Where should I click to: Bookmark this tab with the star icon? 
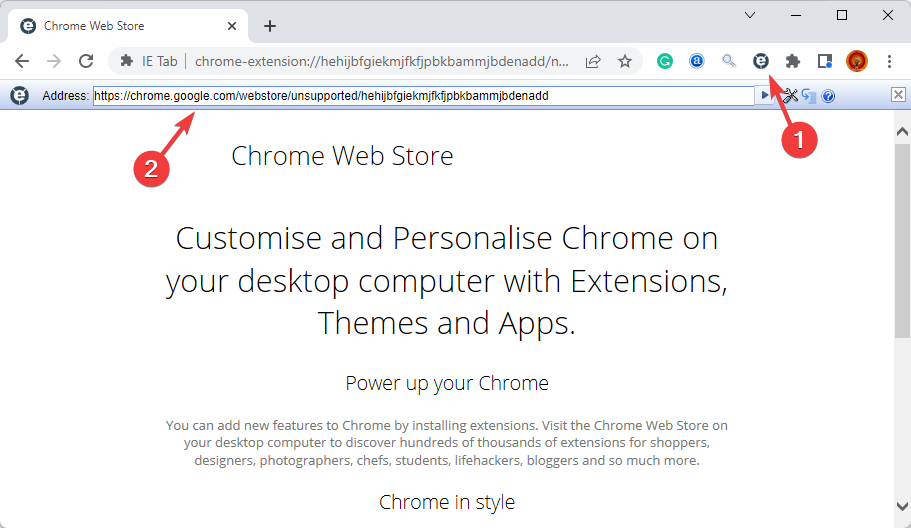[625, 61]
